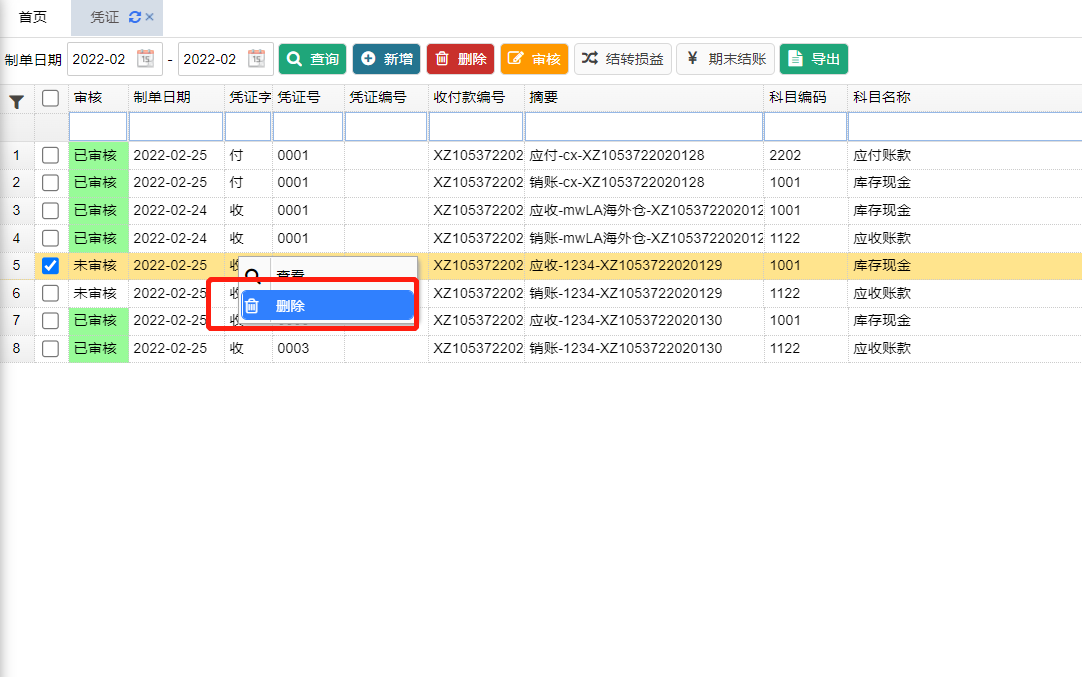Image resolution: width=1082 pixels, height=677 pixels.
Task: Open the end date calendar picker
Action: click(256, 59)
